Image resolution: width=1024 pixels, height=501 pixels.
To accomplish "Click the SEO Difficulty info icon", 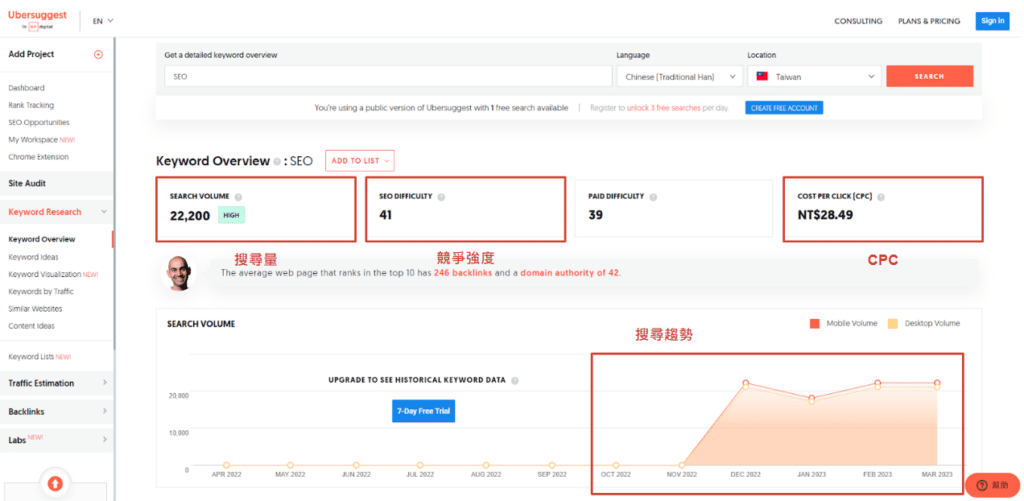I will tap(441, 197).
